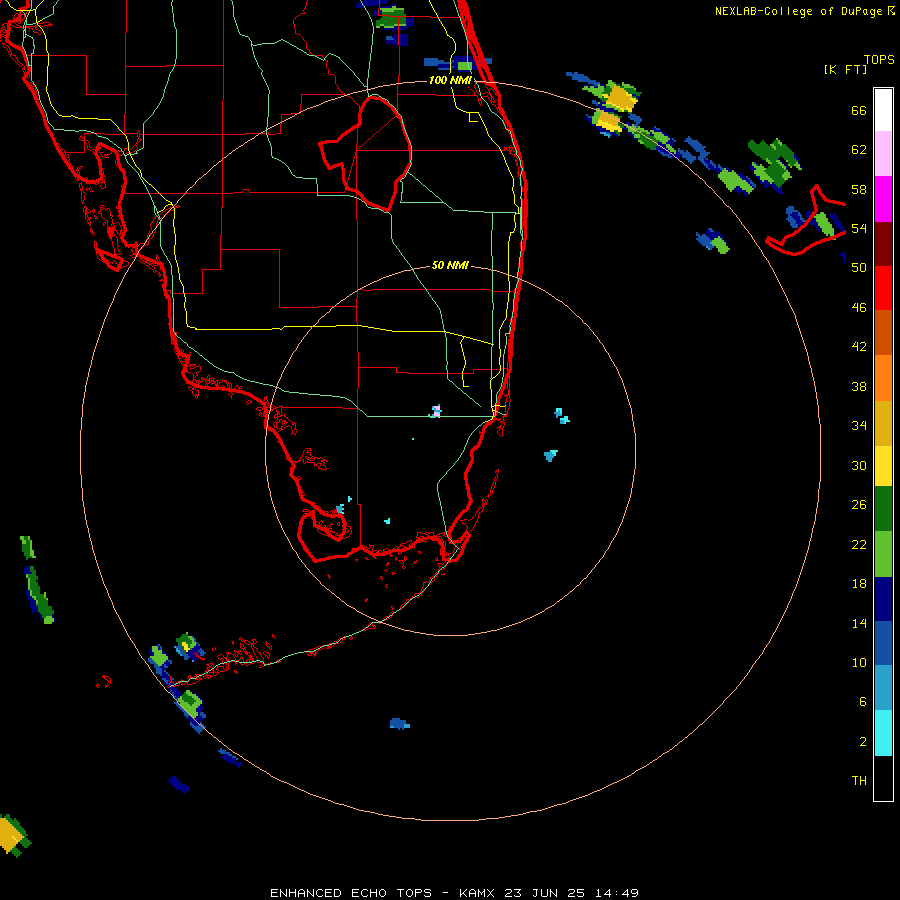Pick the bright orange legend band

point(883,378)
